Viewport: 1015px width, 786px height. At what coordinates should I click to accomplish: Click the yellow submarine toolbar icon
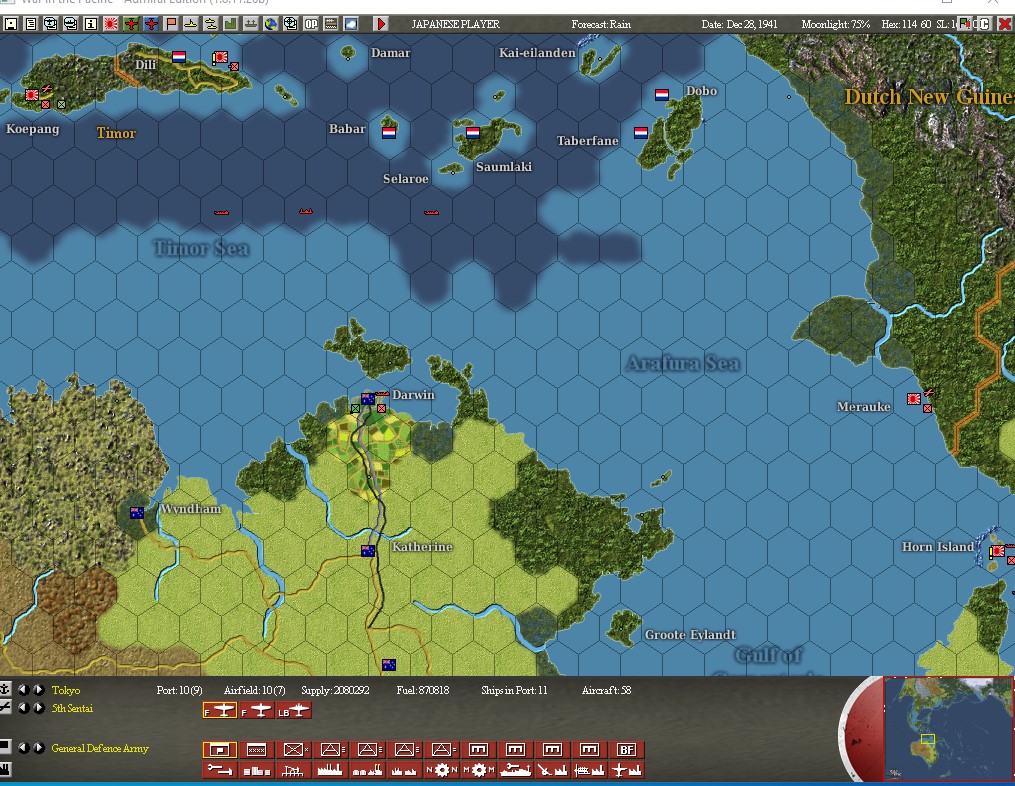tap(191, 24)
